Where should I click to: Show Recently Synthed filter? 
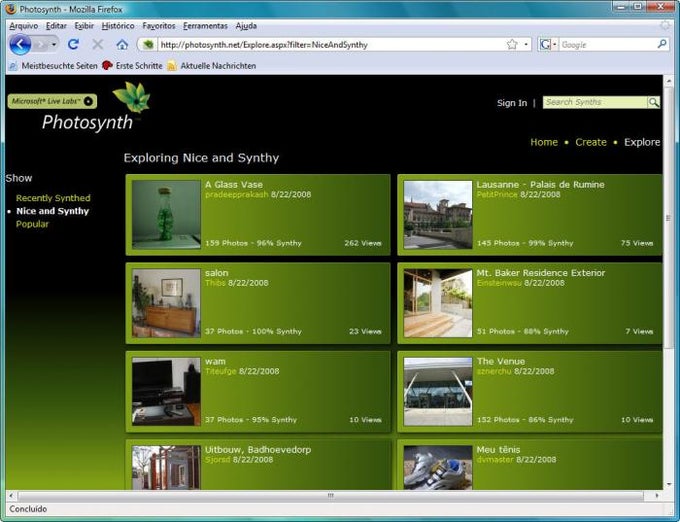tap(53, 198)
